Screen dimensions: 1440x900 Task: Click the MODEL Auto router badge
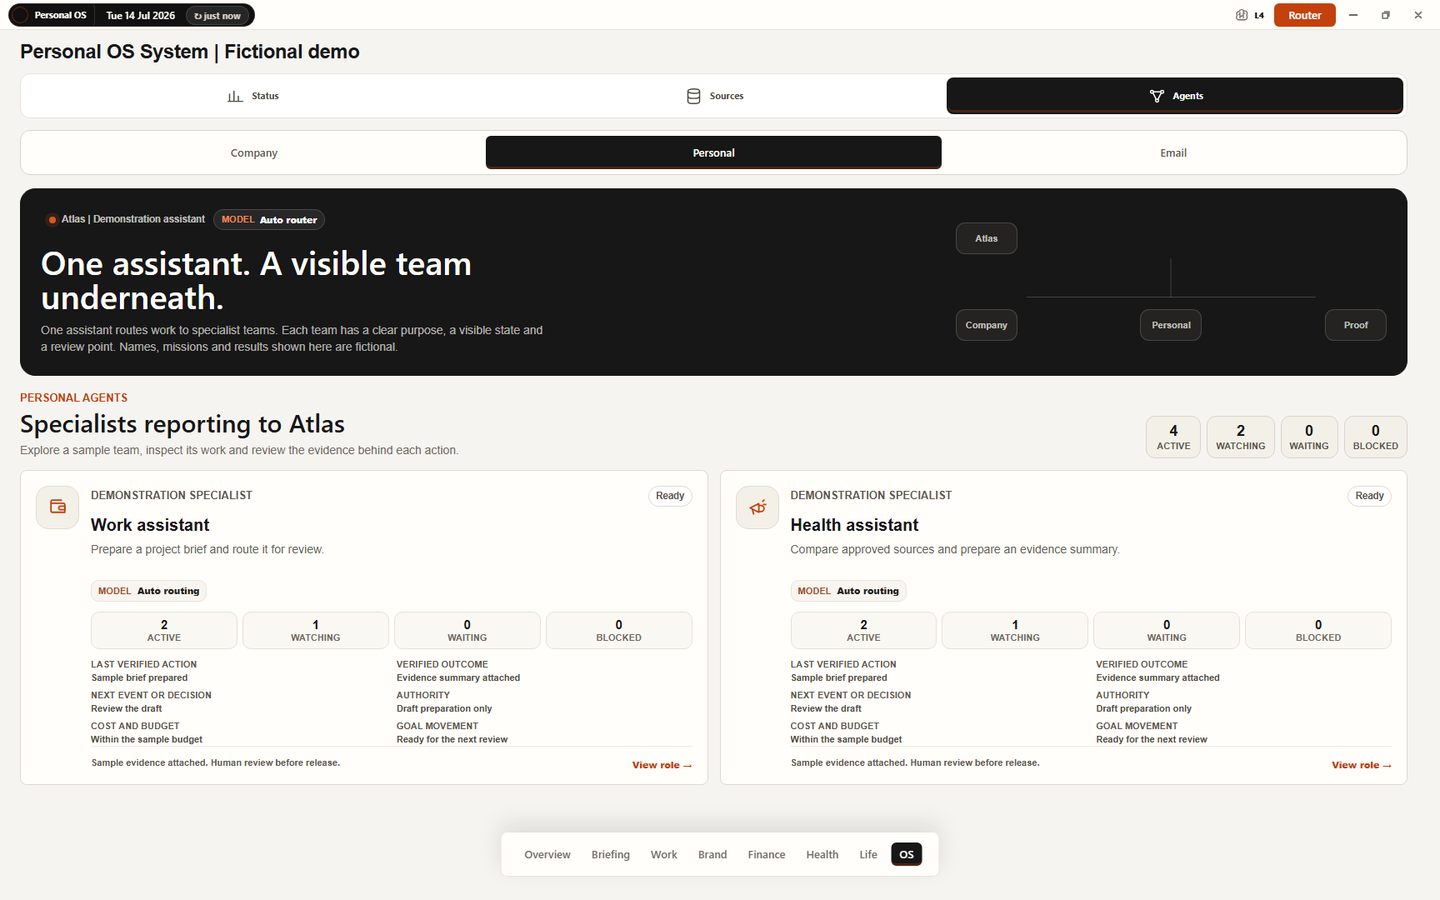click(x=269, y=220)
